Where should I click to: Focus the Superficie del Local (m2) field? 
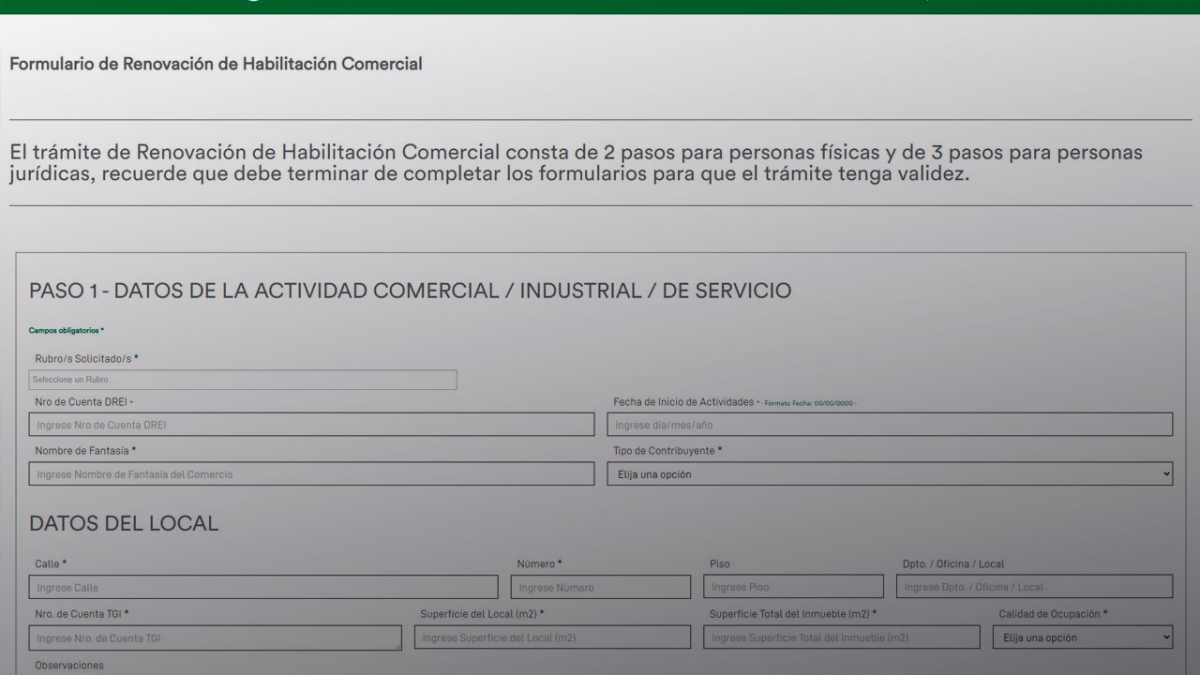(x=553, y=638)
